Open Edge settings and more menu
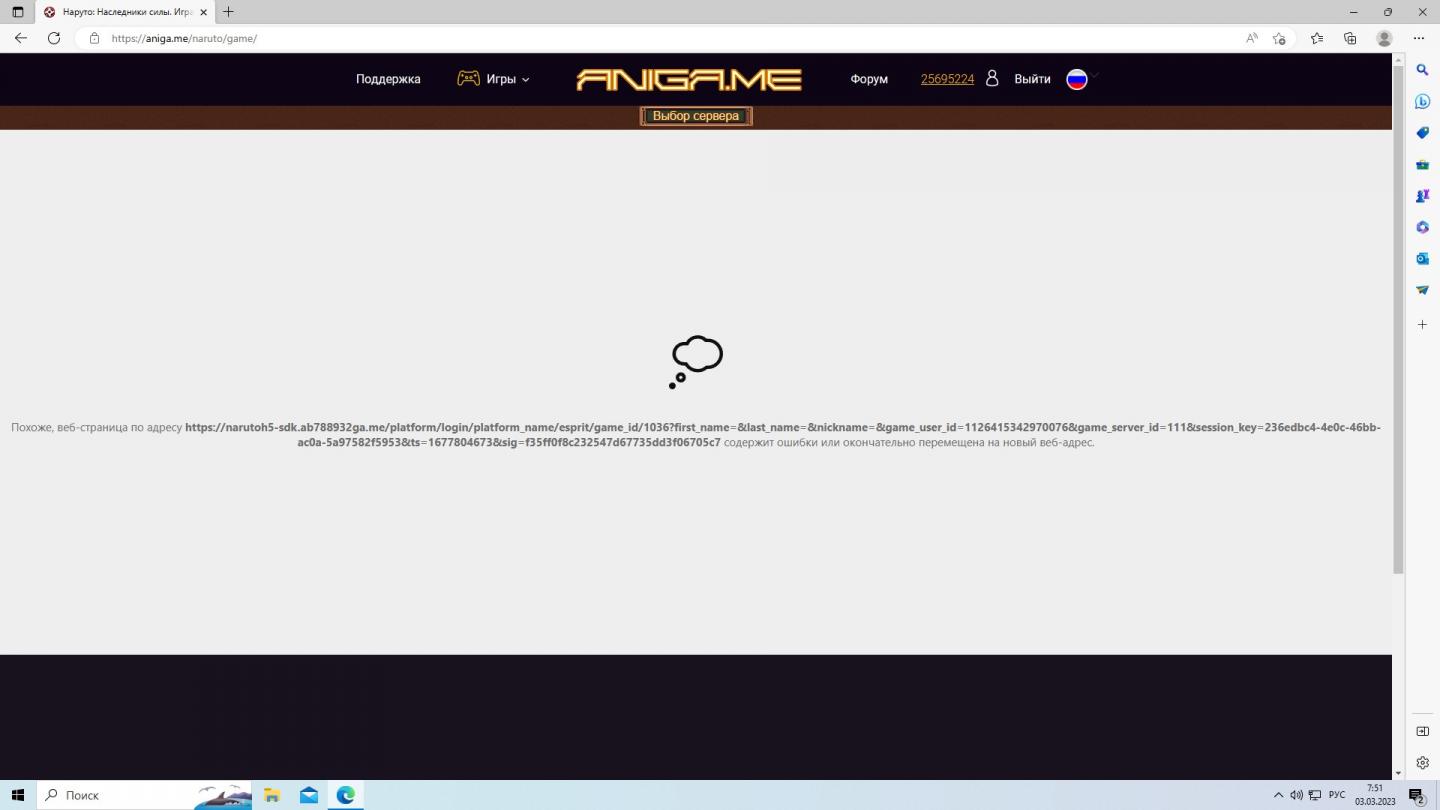This screenshot has width=1440, height=810. 1418,38
